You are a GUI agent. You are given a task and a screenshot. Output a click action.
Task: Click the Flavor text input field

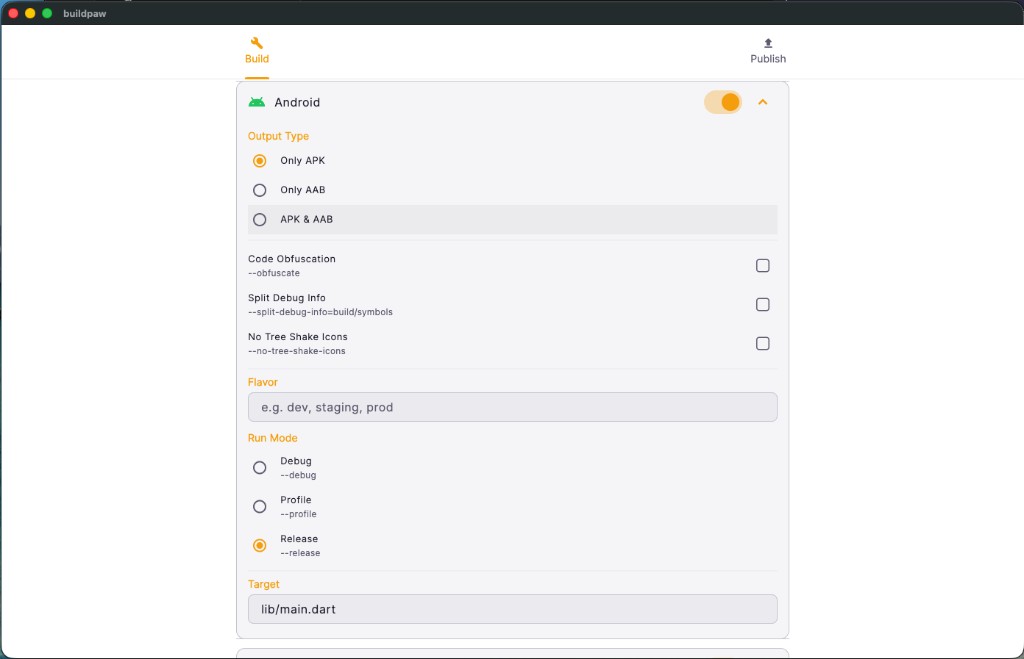(x=512, y=407)
